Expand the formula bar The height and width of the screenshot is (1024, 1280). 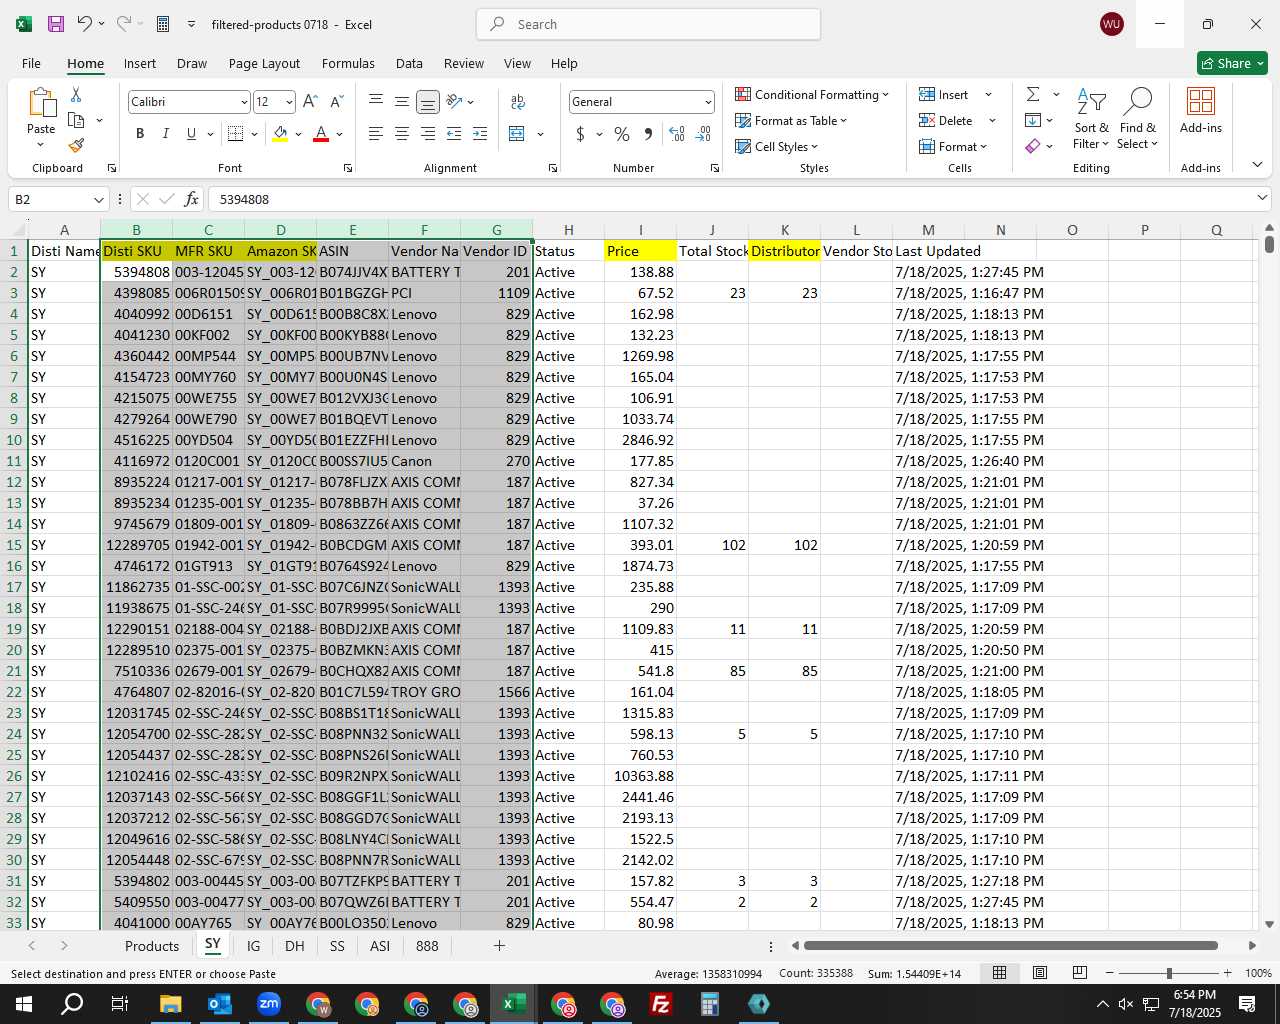pyautogui.click(x=1262, y=199)
